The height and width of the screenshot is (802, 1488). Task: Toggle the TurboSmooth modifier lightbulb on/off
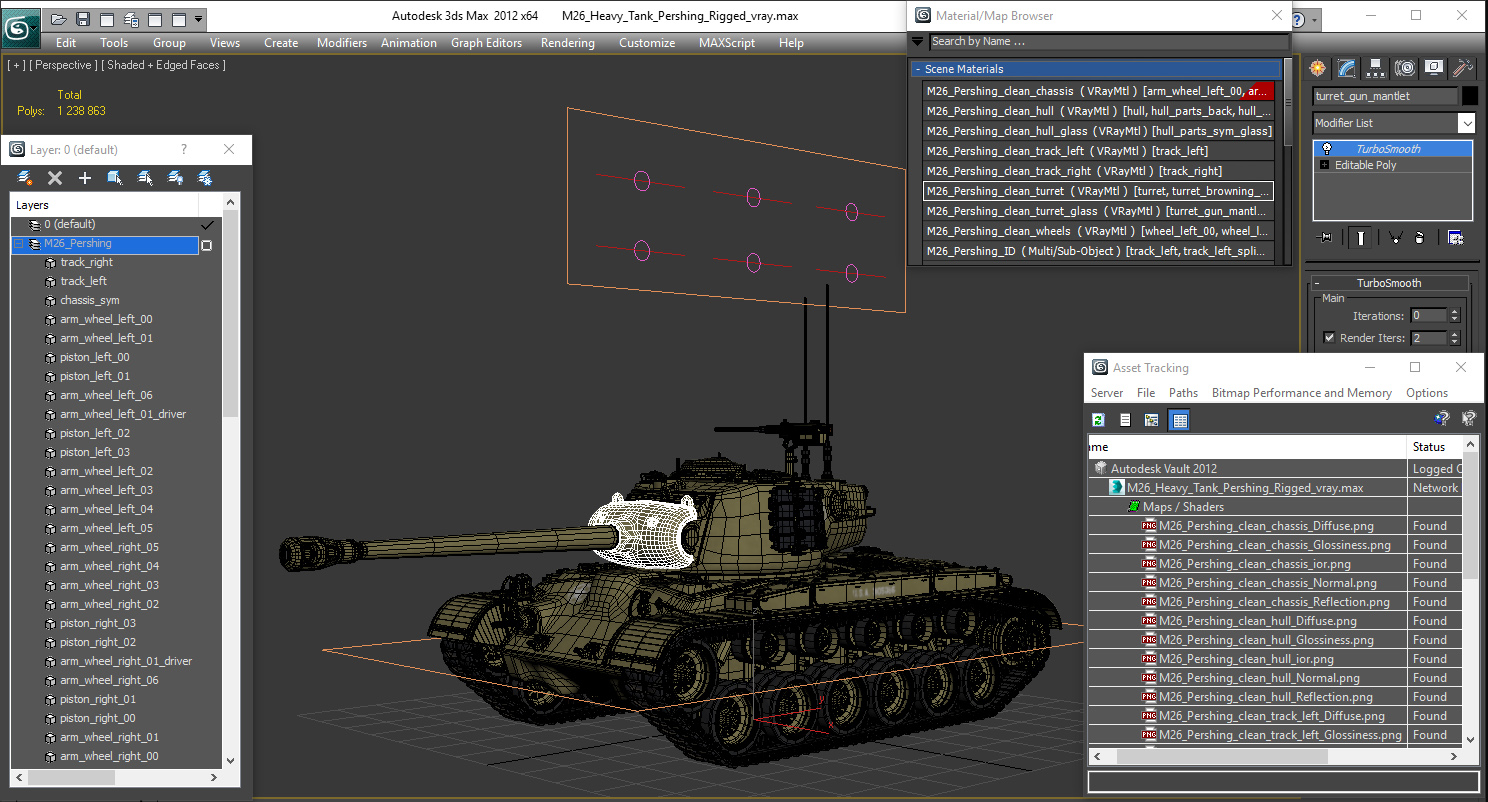tap(1327, 149)
